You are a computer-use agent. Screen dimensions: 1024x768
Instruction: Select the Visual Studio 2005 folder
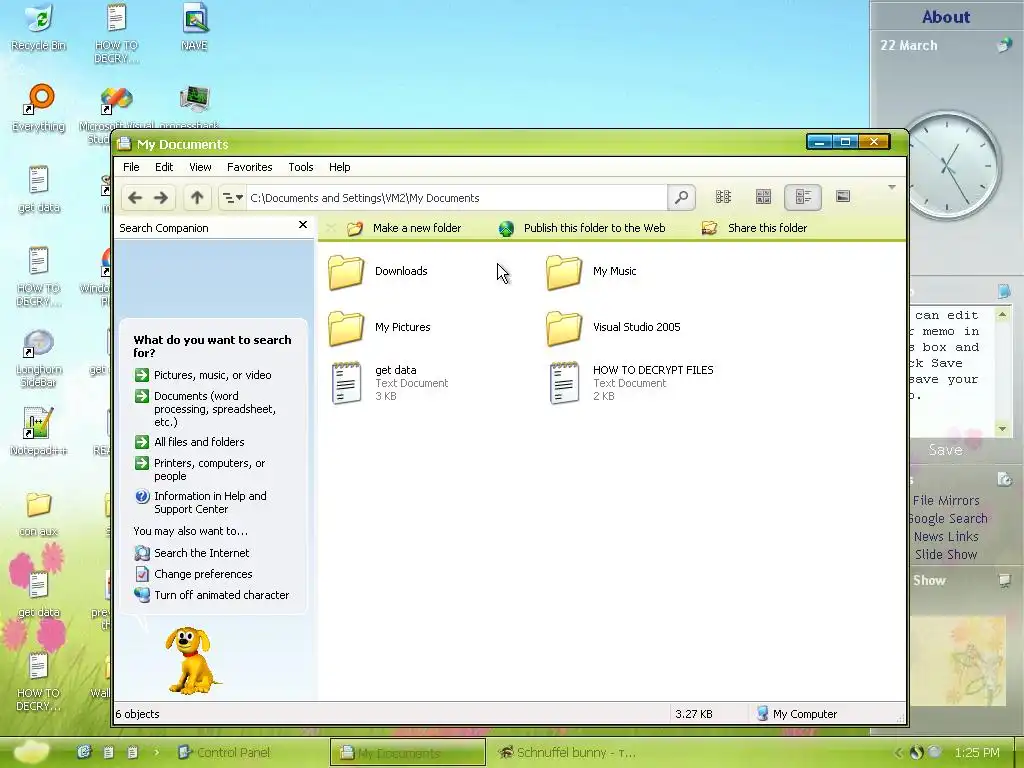[x=613, y=327]
